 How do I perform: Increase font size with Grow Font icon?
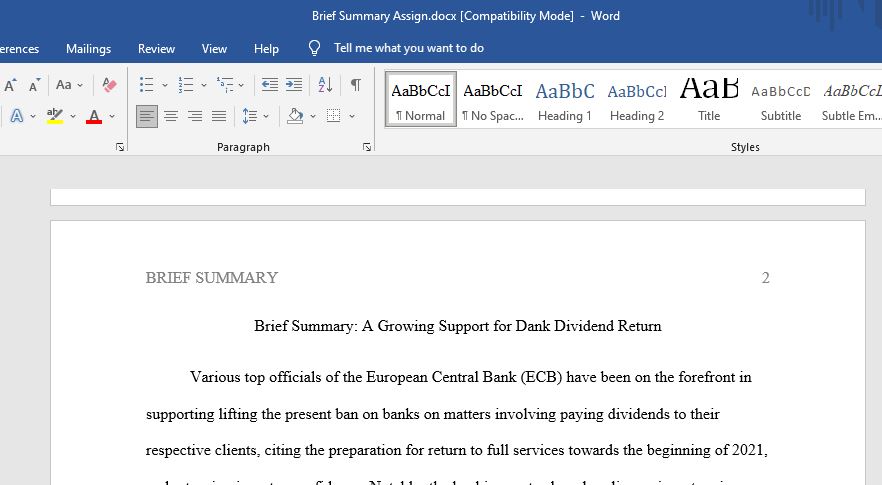point(10,85)
